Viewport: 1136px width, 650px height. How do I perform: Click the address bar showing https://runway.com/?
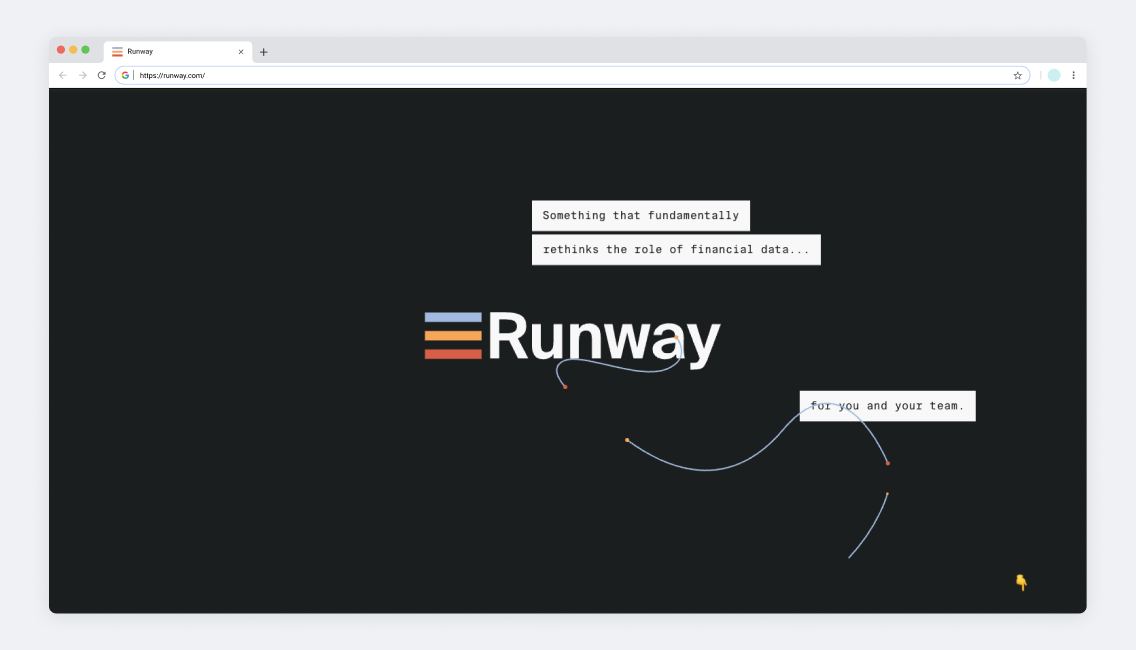pos(572,75)
